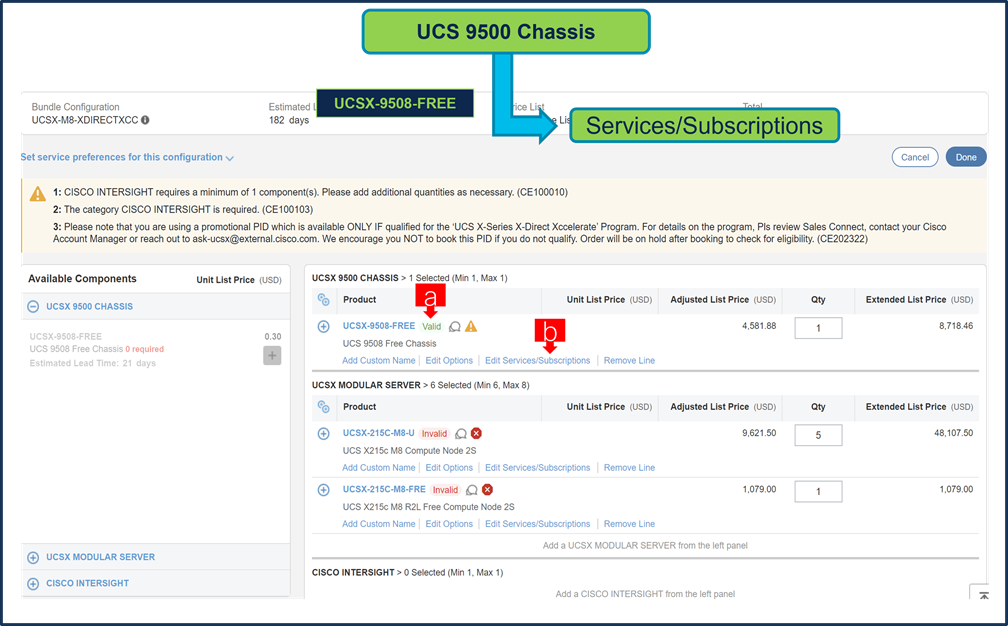Click the headset support icon for UCSX-215C-M8-U

point(460,434)
